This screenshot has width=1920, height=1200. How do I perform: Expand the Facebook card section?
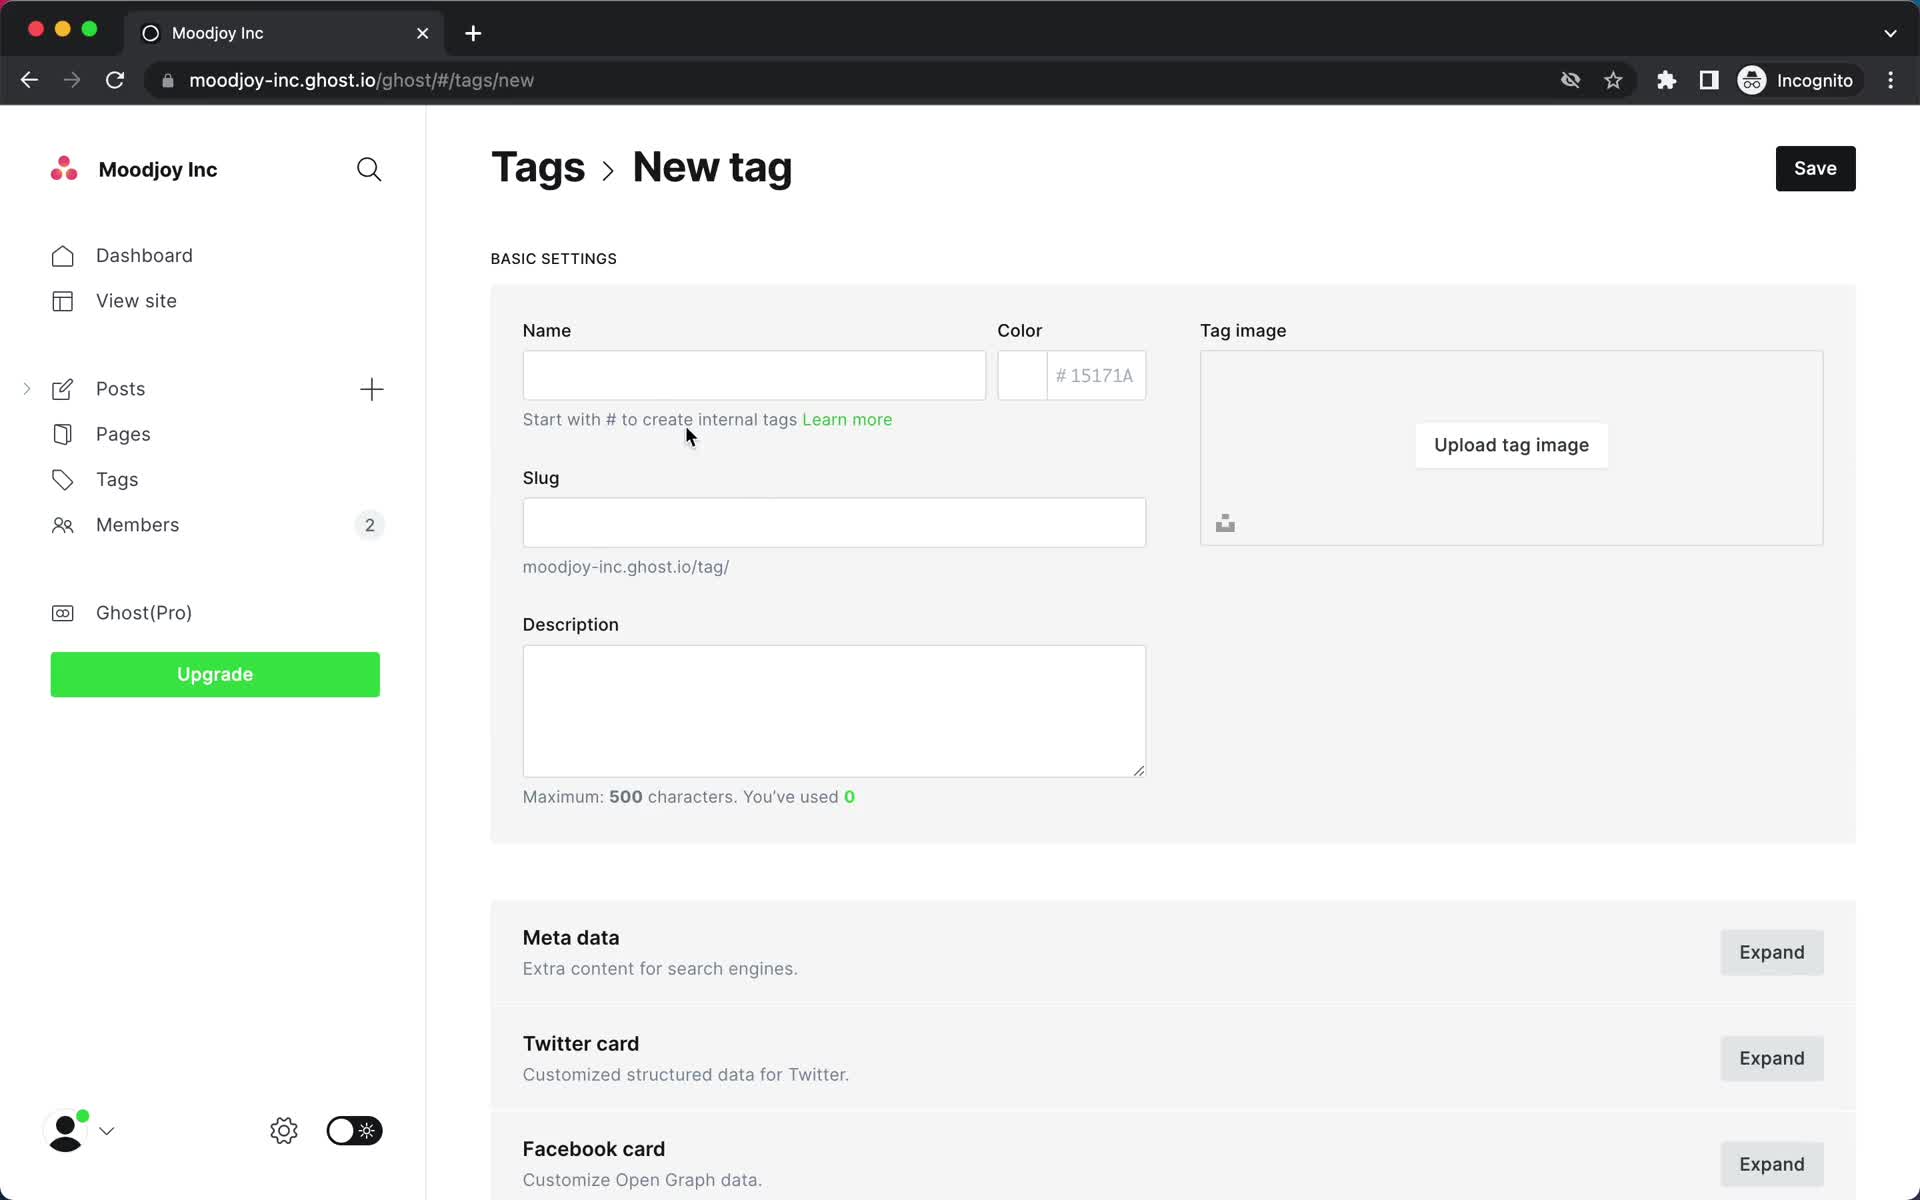pos(1771,1163)
